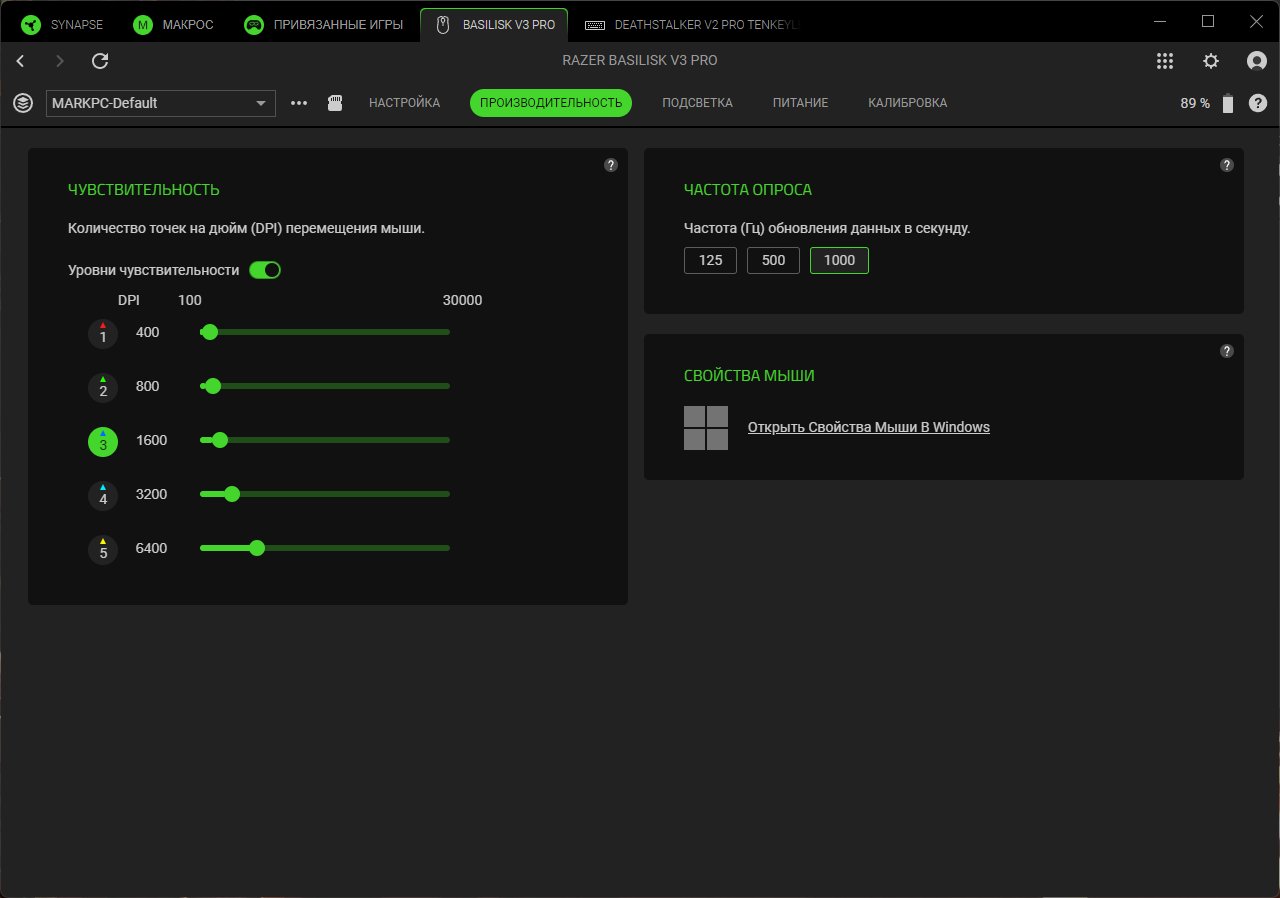This screenshot has width=1280, height=898.
Task: Switch to the Макрос tab
Action: point(175,24)
